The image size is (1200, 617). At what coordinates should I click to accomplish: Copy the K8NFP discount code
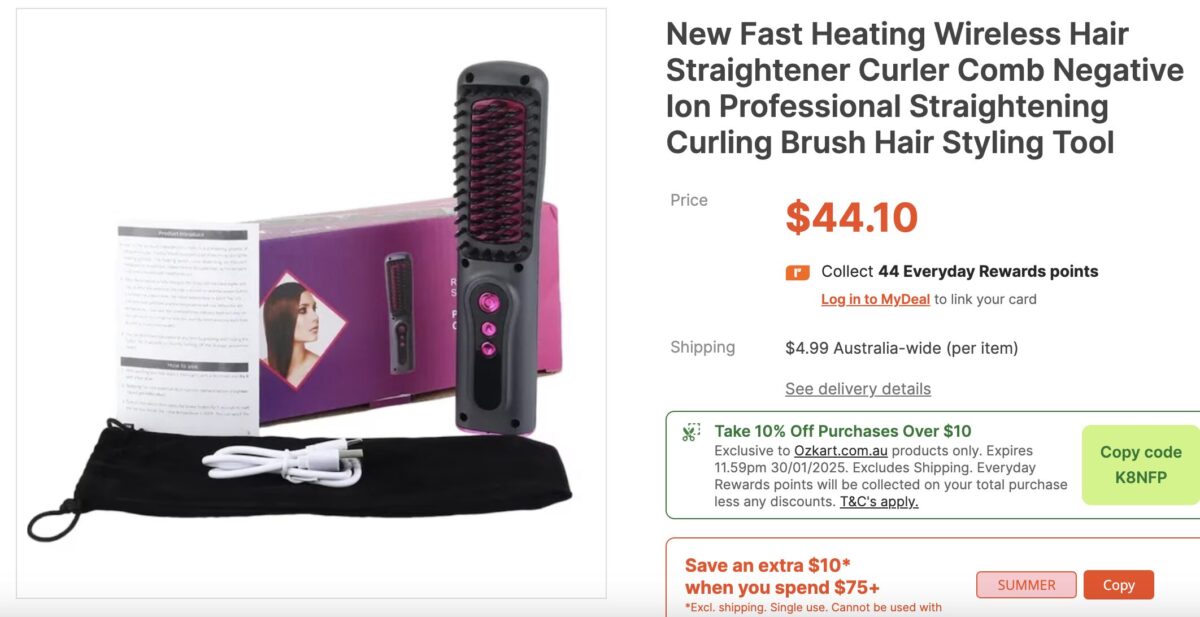pyautogui.click(x=1140, y=465)
